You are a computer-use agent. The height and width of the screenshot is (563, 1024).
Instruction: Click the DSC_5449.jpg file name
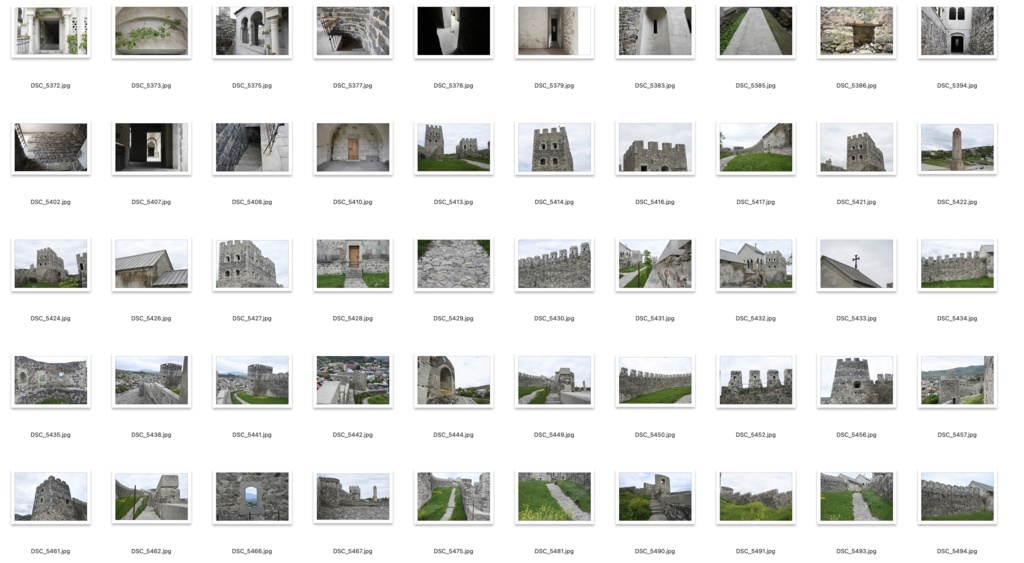click(x=554, y=434)
